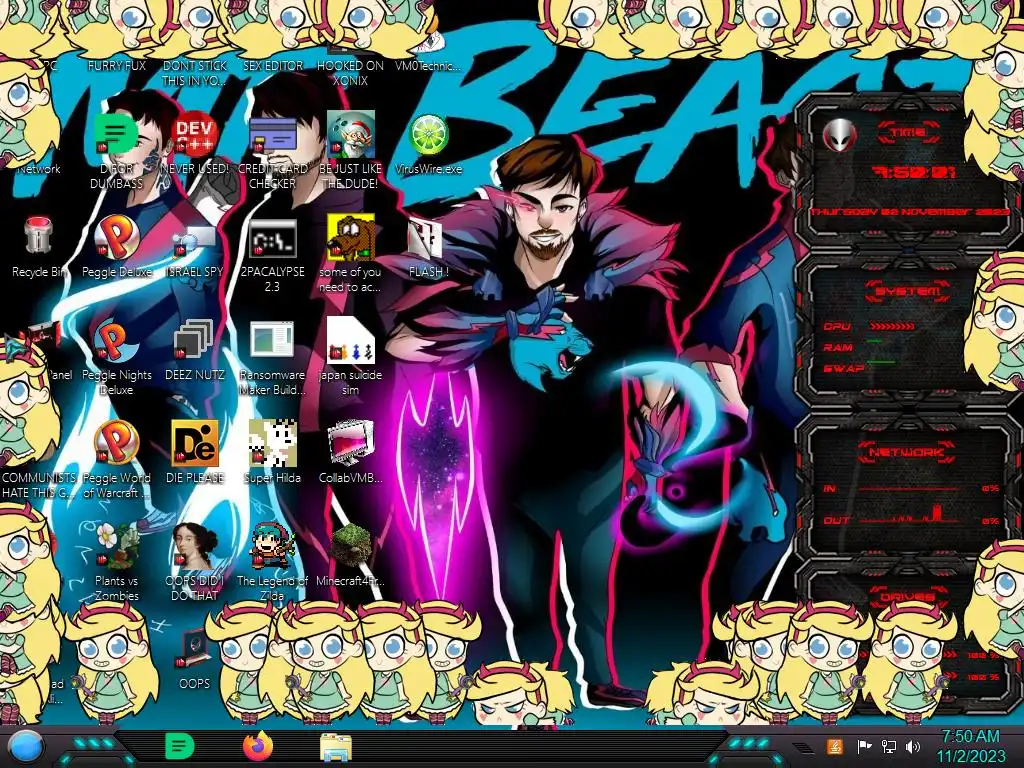
Task: Launch The Legend of Zilda
Action: (272, 546)
